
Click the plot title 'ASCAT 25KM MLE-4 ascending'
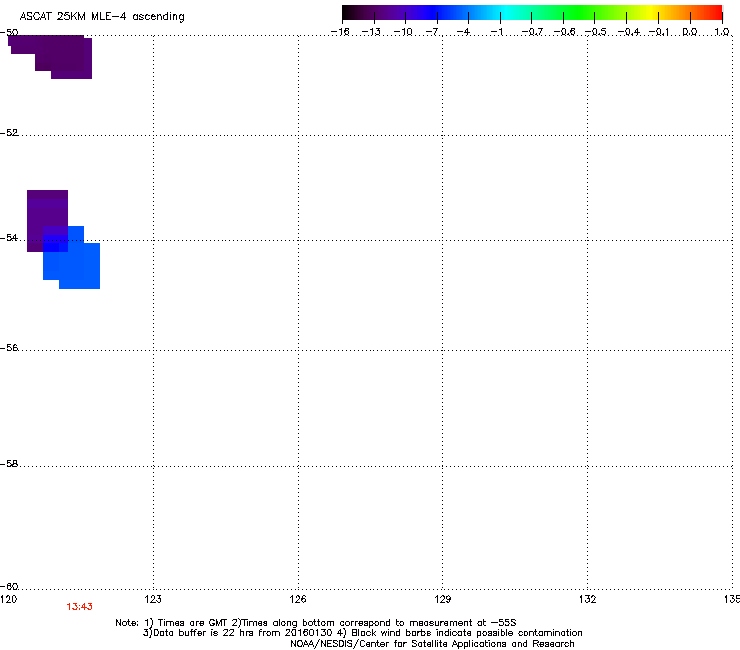pyautogui.click(x=102, y=16)
